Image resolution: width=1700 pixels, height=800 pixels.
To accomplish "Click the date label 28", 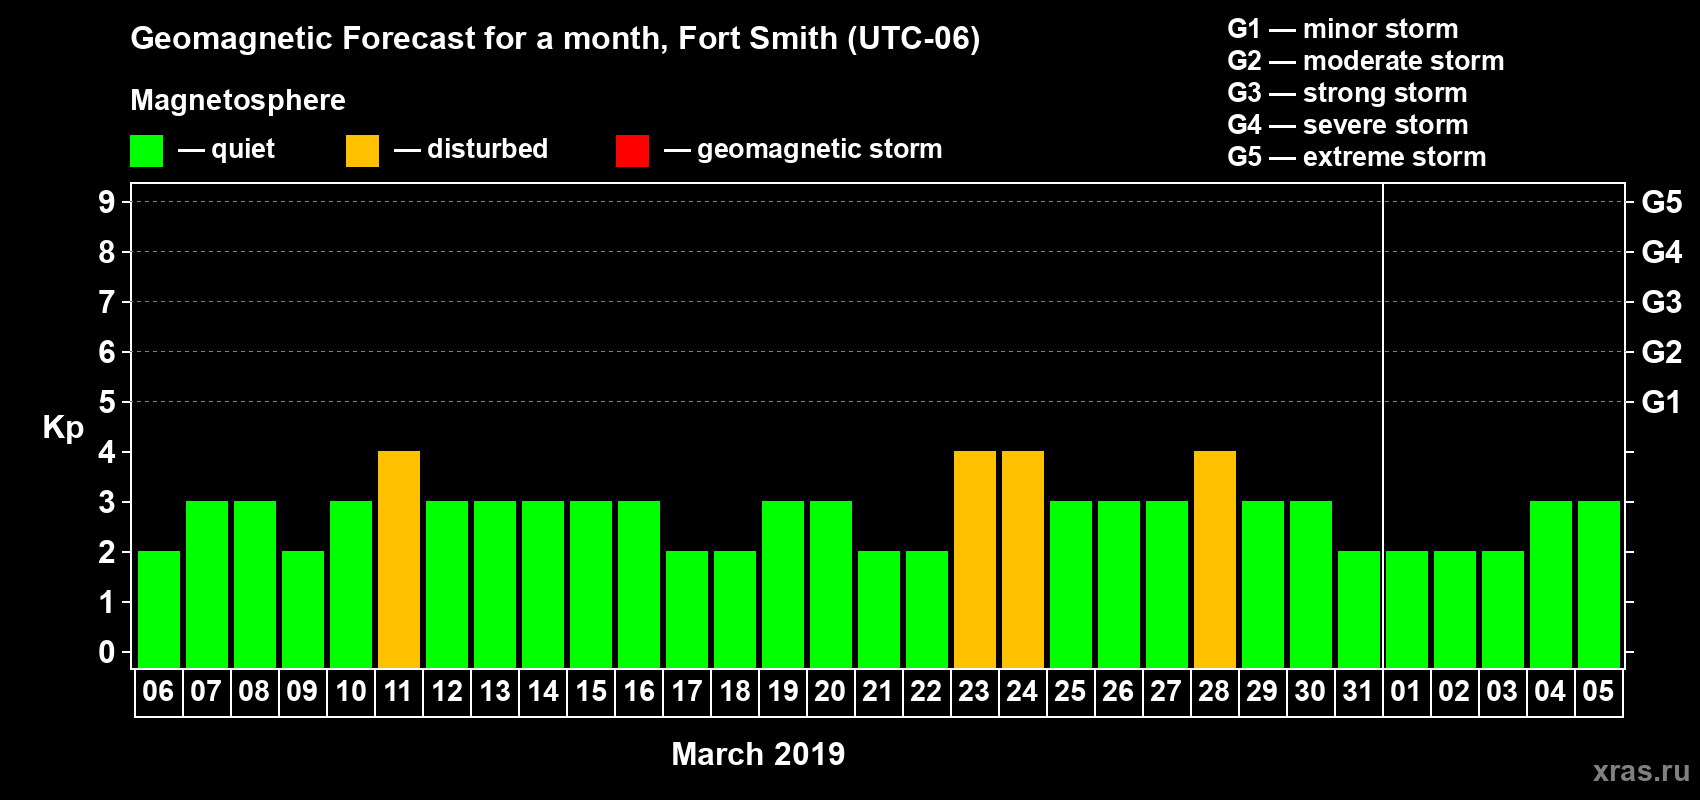I will pos(1214,691).
